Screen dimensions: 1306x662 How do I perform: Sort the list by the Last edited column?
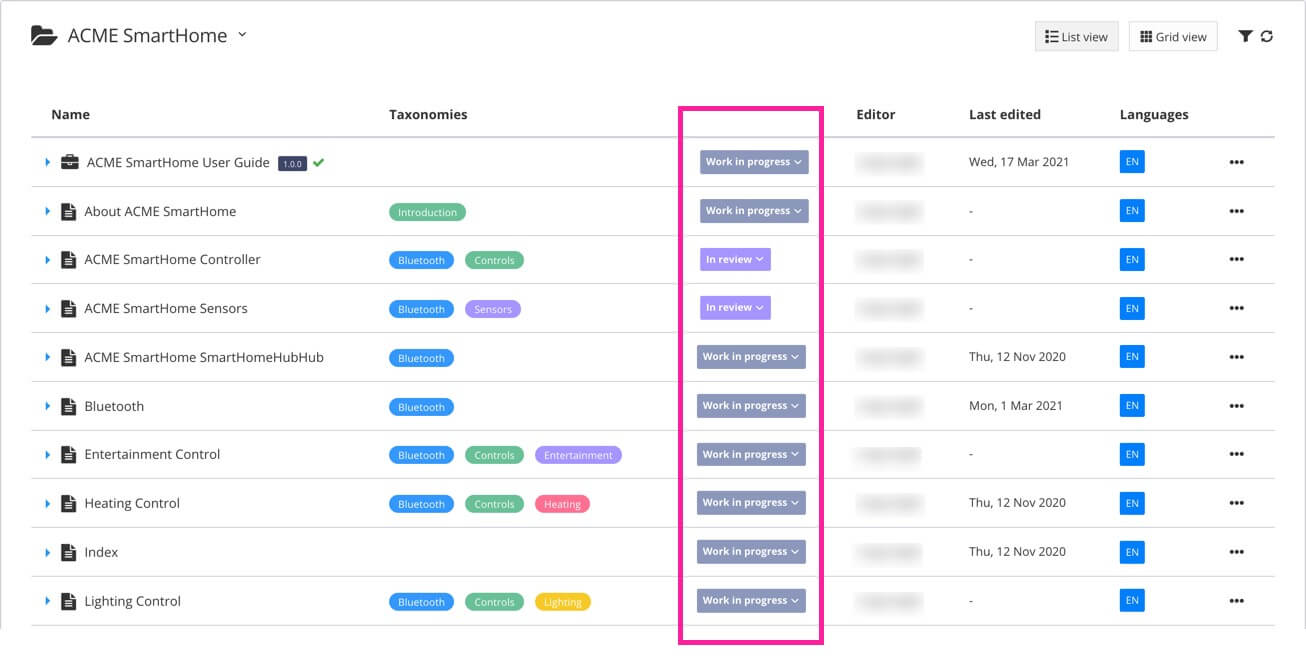click(x=1004, y=114)
